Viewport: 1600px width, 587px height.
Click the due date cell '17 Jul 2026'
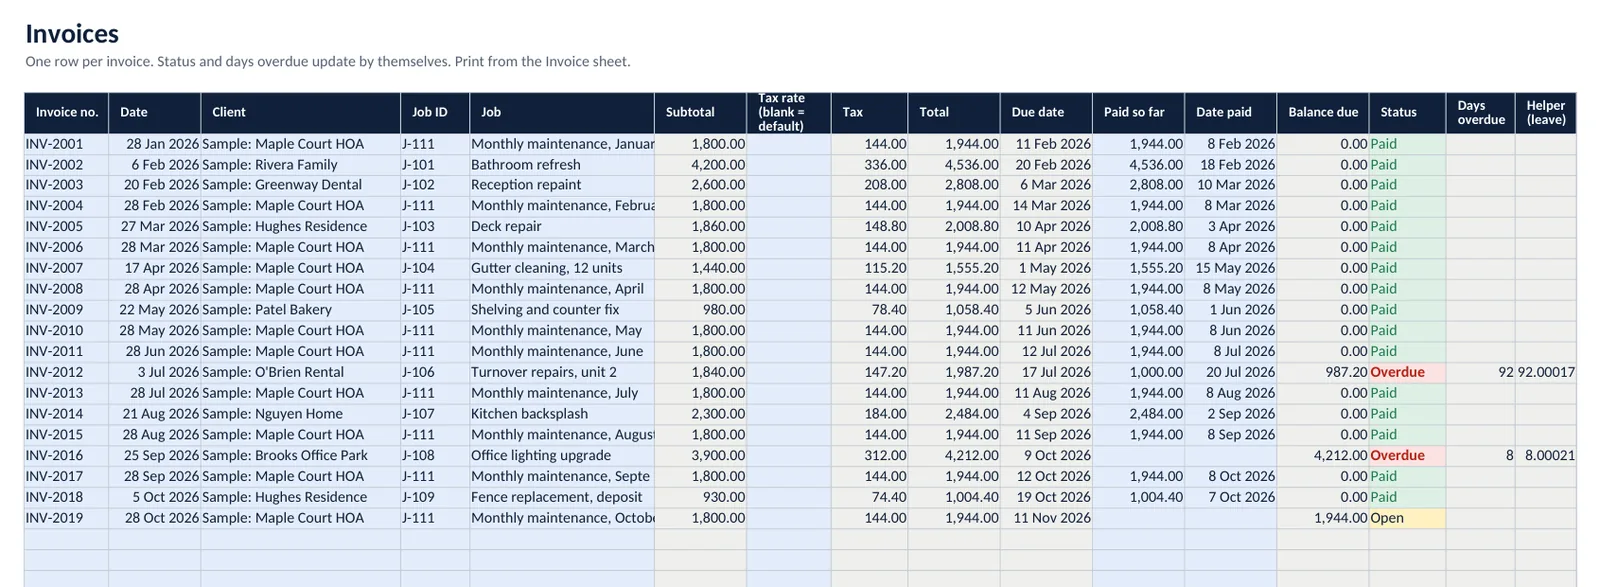(x=1046, y=373)
